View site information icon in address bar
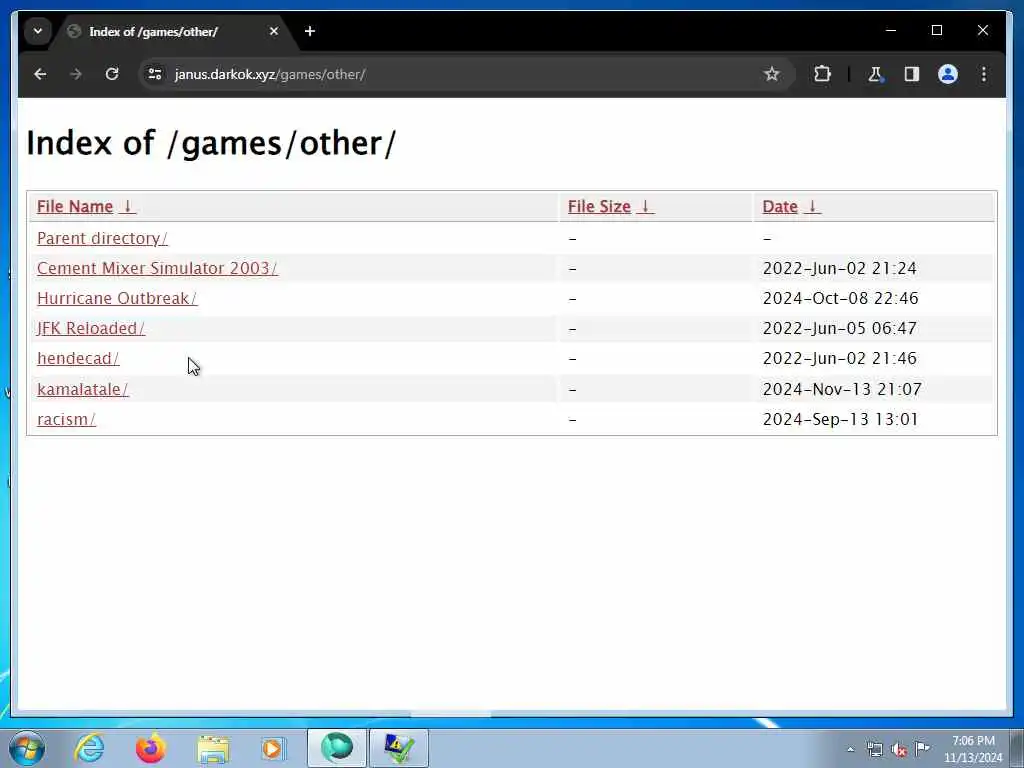The width and height of the screenshot is (1024, 768). point(155,74)
